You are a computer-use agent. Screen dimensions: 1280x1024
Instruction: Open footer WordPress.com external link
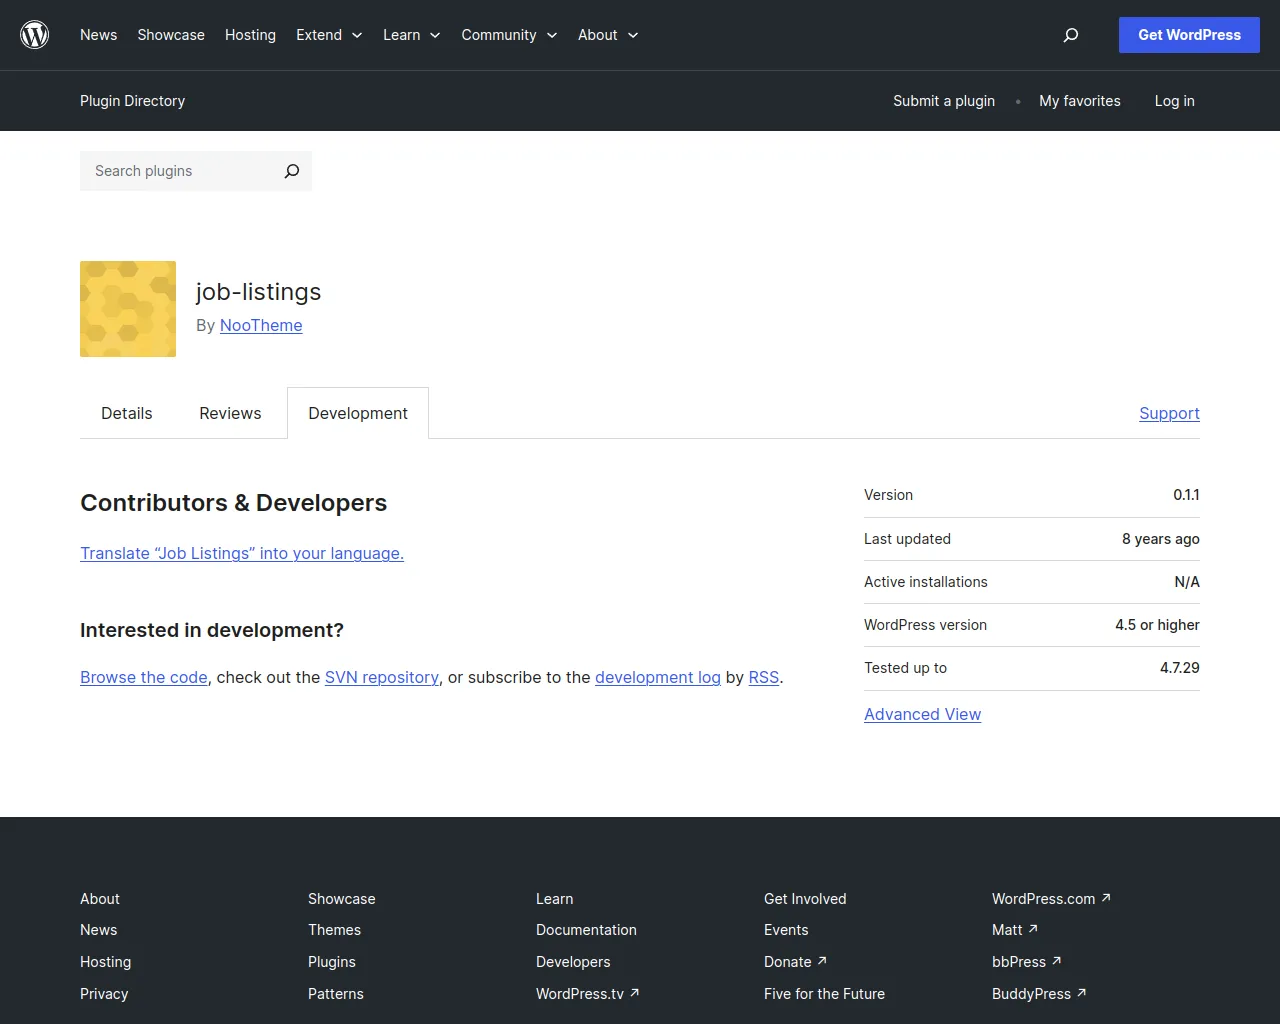[1051, 899]
